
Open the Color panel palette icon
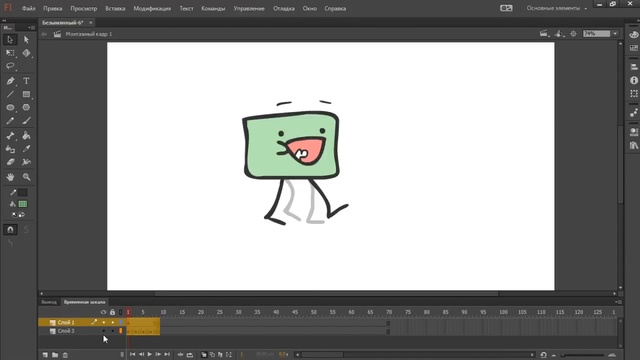pos(633,35)
